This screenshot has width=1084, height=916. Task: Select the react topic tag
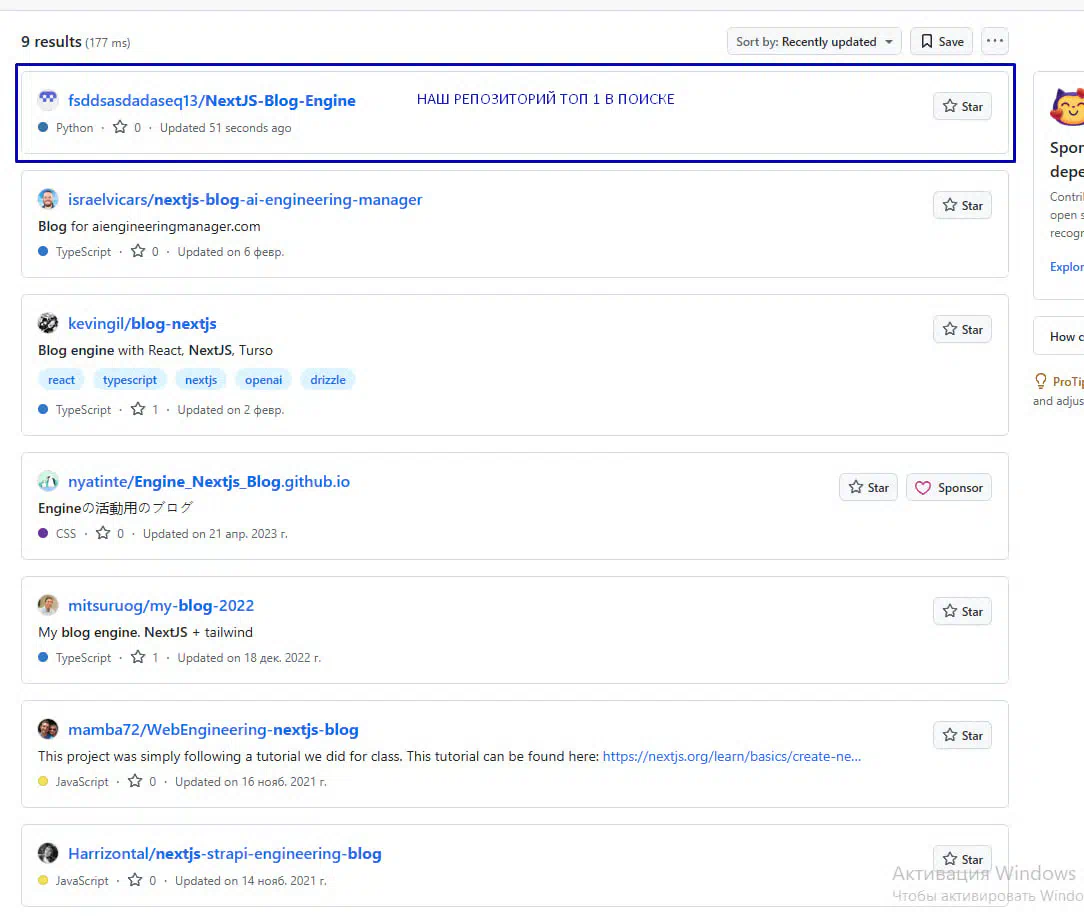click(62, 380)
